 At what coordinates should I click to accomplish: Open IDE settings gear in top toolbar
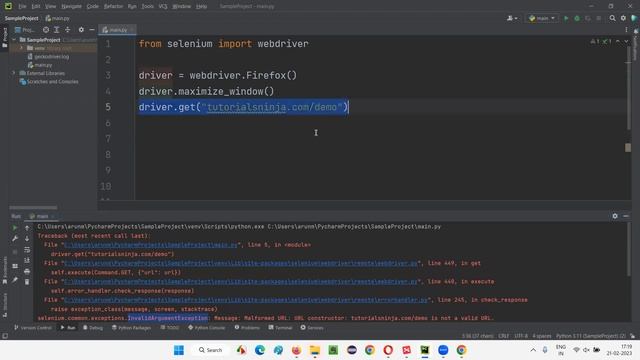[x=623, y=18]
